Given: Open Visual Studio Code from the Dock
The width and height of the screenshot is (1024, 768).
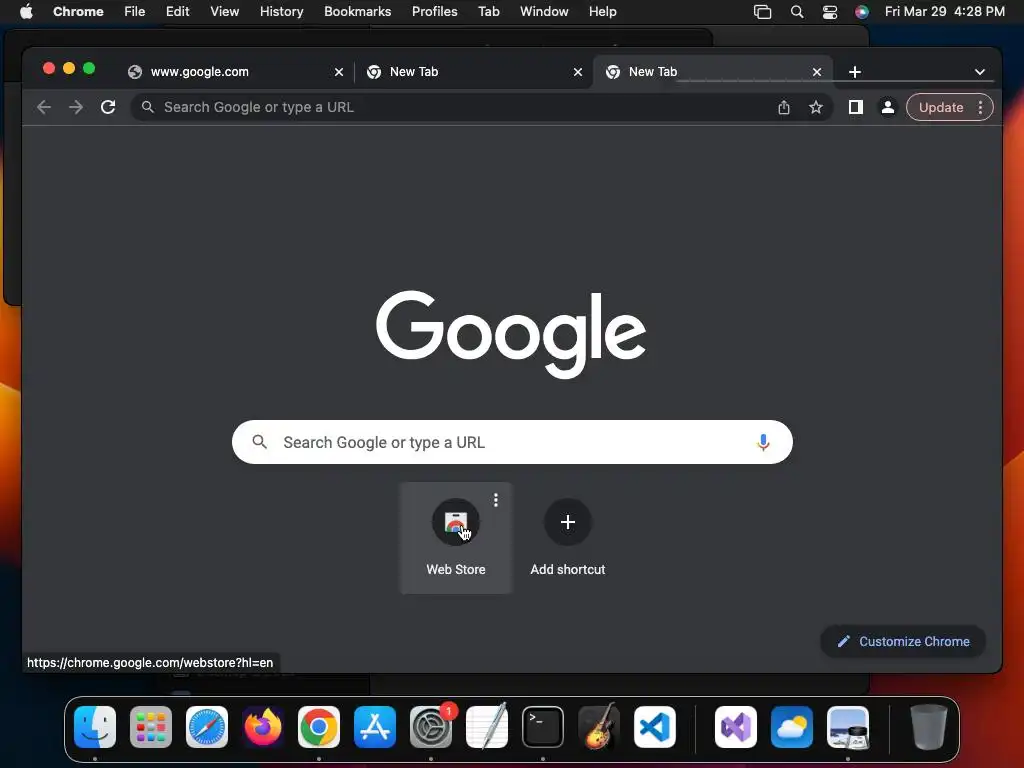Looking at the screenshot, I should point(654,727).
